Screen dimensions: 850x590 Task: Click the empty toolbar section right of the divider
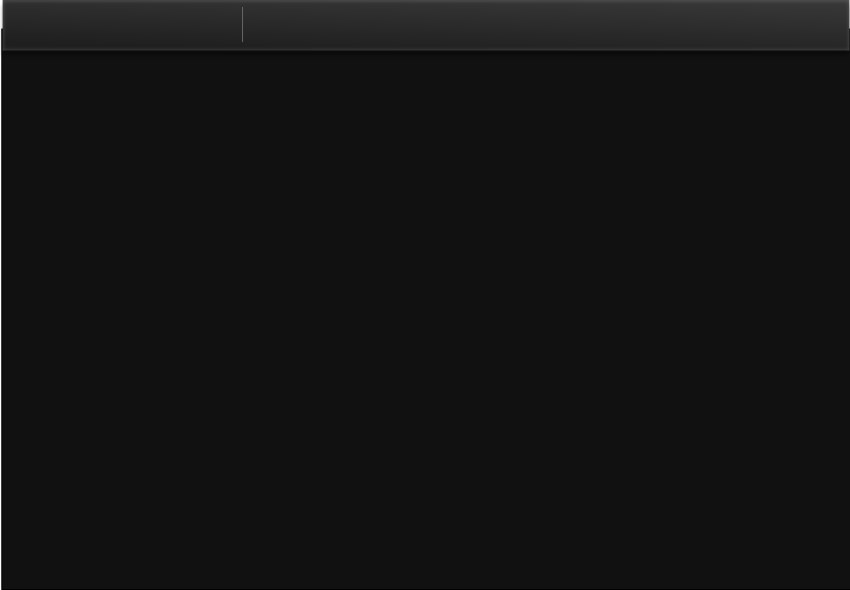click(x=546, y=25)
